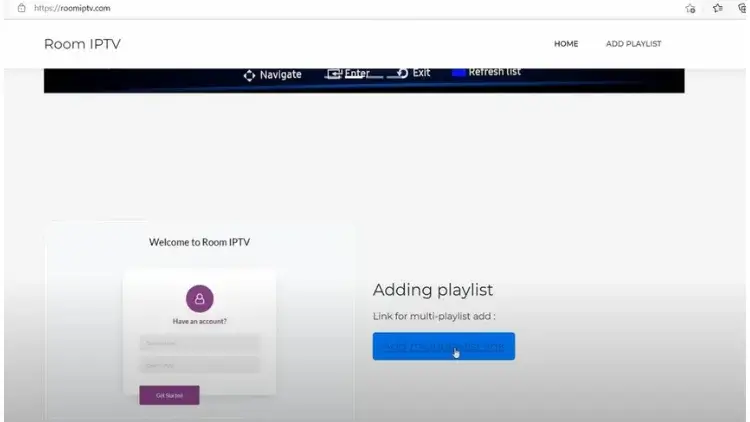The height and width of the screenshot is (422, 750).
Task: Click the Enter key icon in banner
Action: click(x=333, y=74)
